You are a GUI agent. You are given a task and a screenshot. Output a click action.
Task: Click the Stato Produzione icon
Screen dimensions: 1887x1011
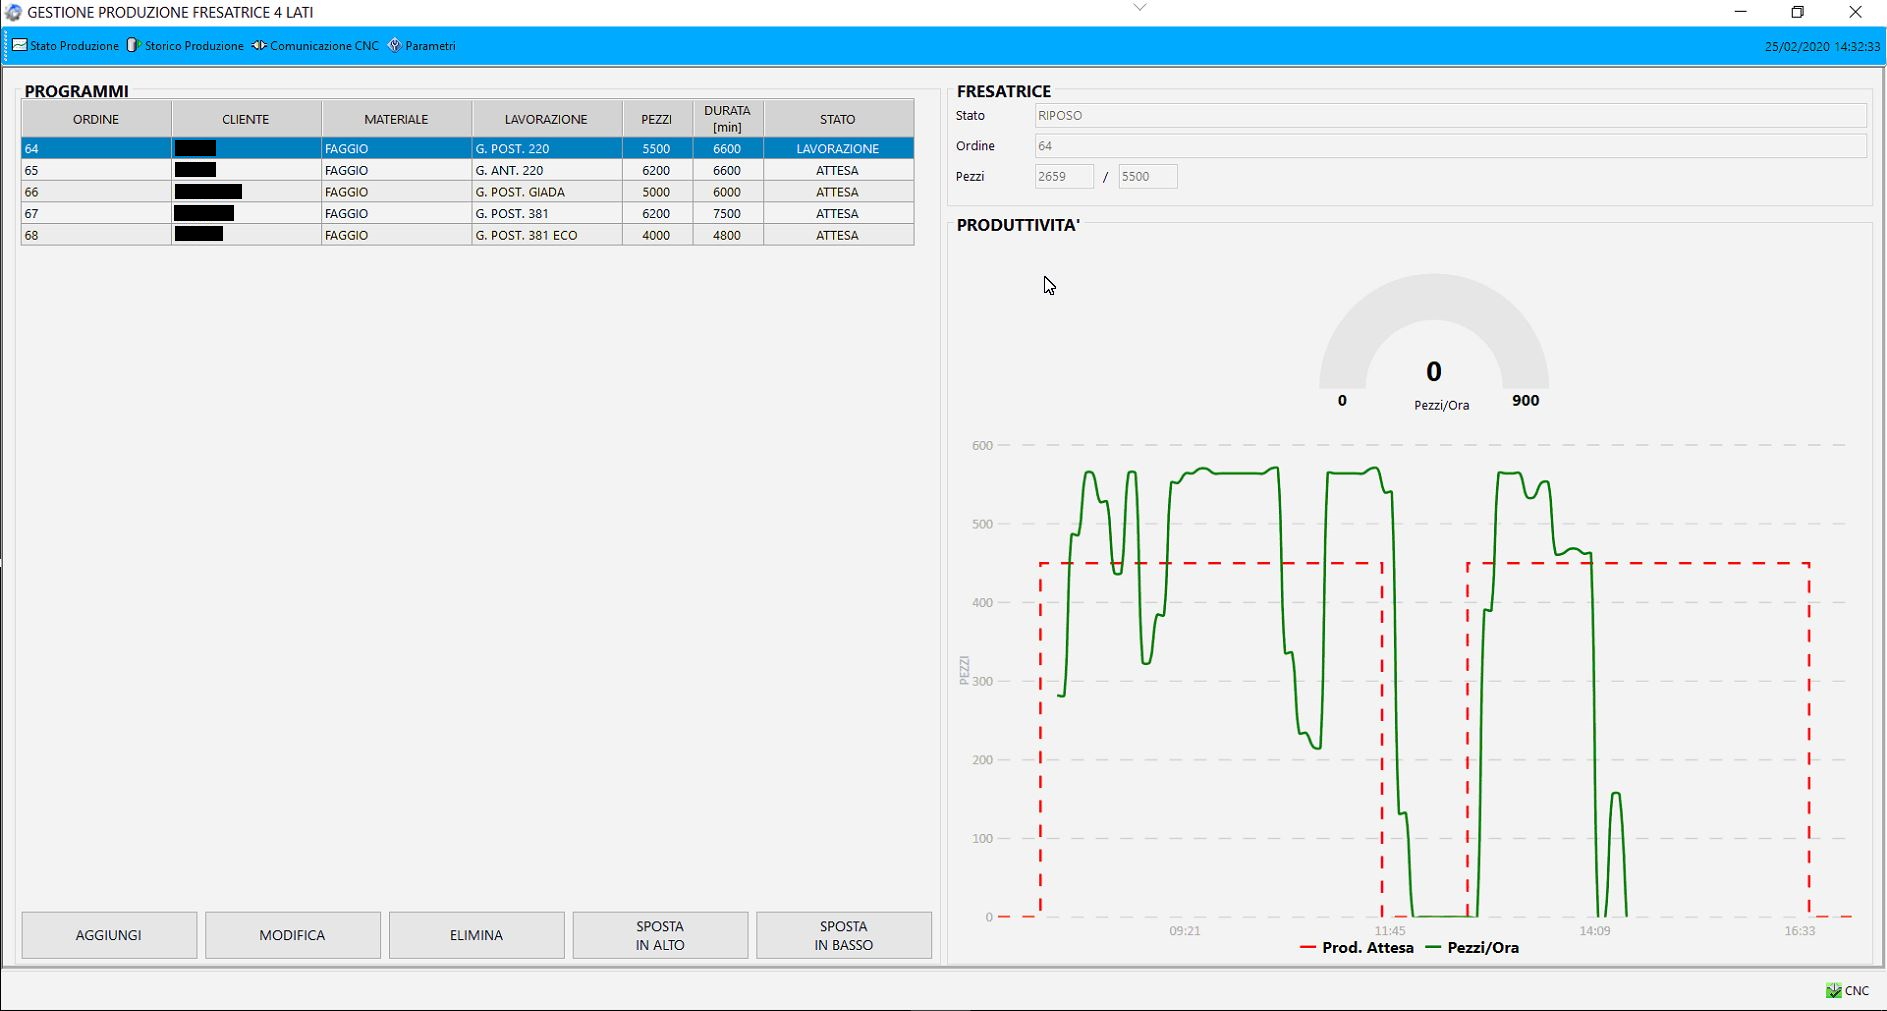point(20,46)
